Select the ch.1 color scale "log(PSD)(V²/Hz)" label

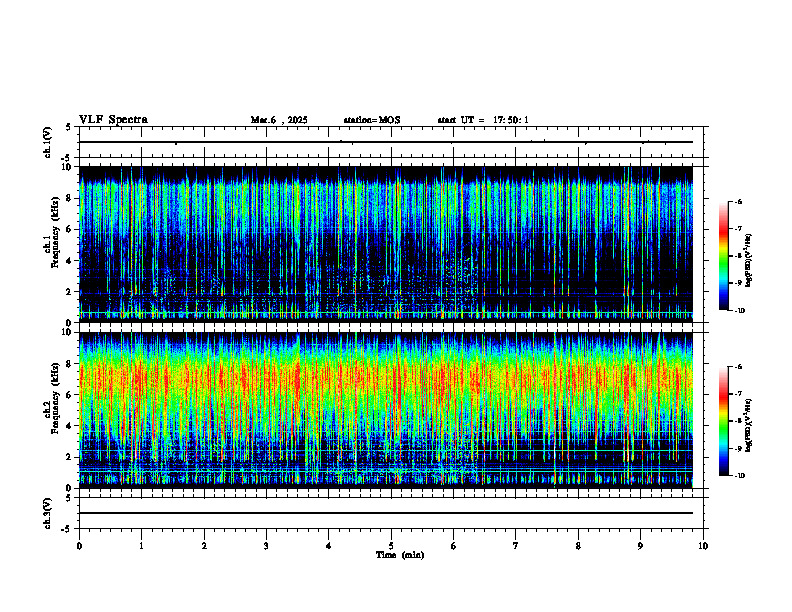tap(749, 261)
